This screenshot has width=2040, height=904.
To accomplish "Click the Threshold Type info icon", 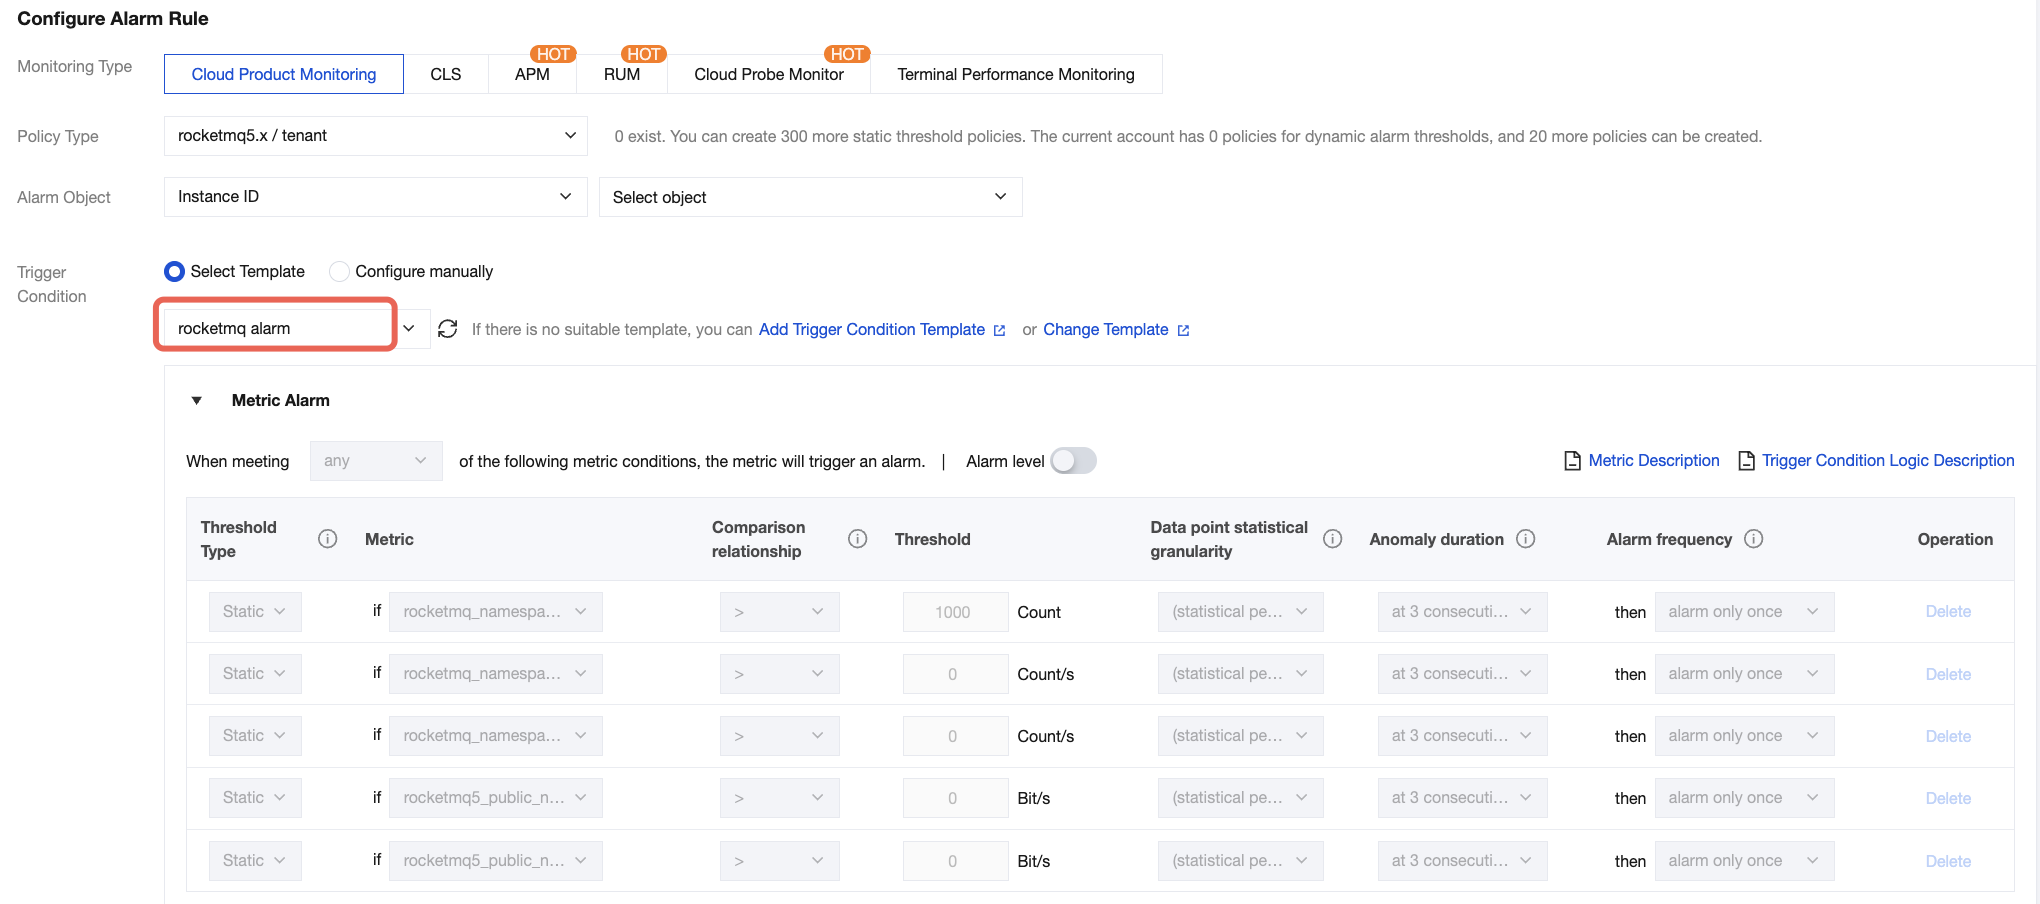I will [x=327, y=539].
